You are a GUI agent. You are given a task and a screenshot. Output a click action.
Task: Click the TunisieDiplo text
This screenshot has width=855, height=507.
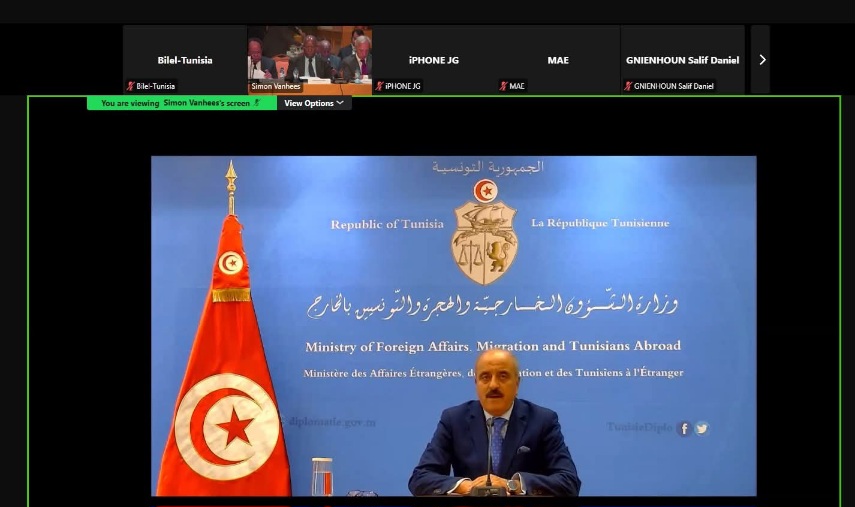pyautogui.click(x=639, y=427)
